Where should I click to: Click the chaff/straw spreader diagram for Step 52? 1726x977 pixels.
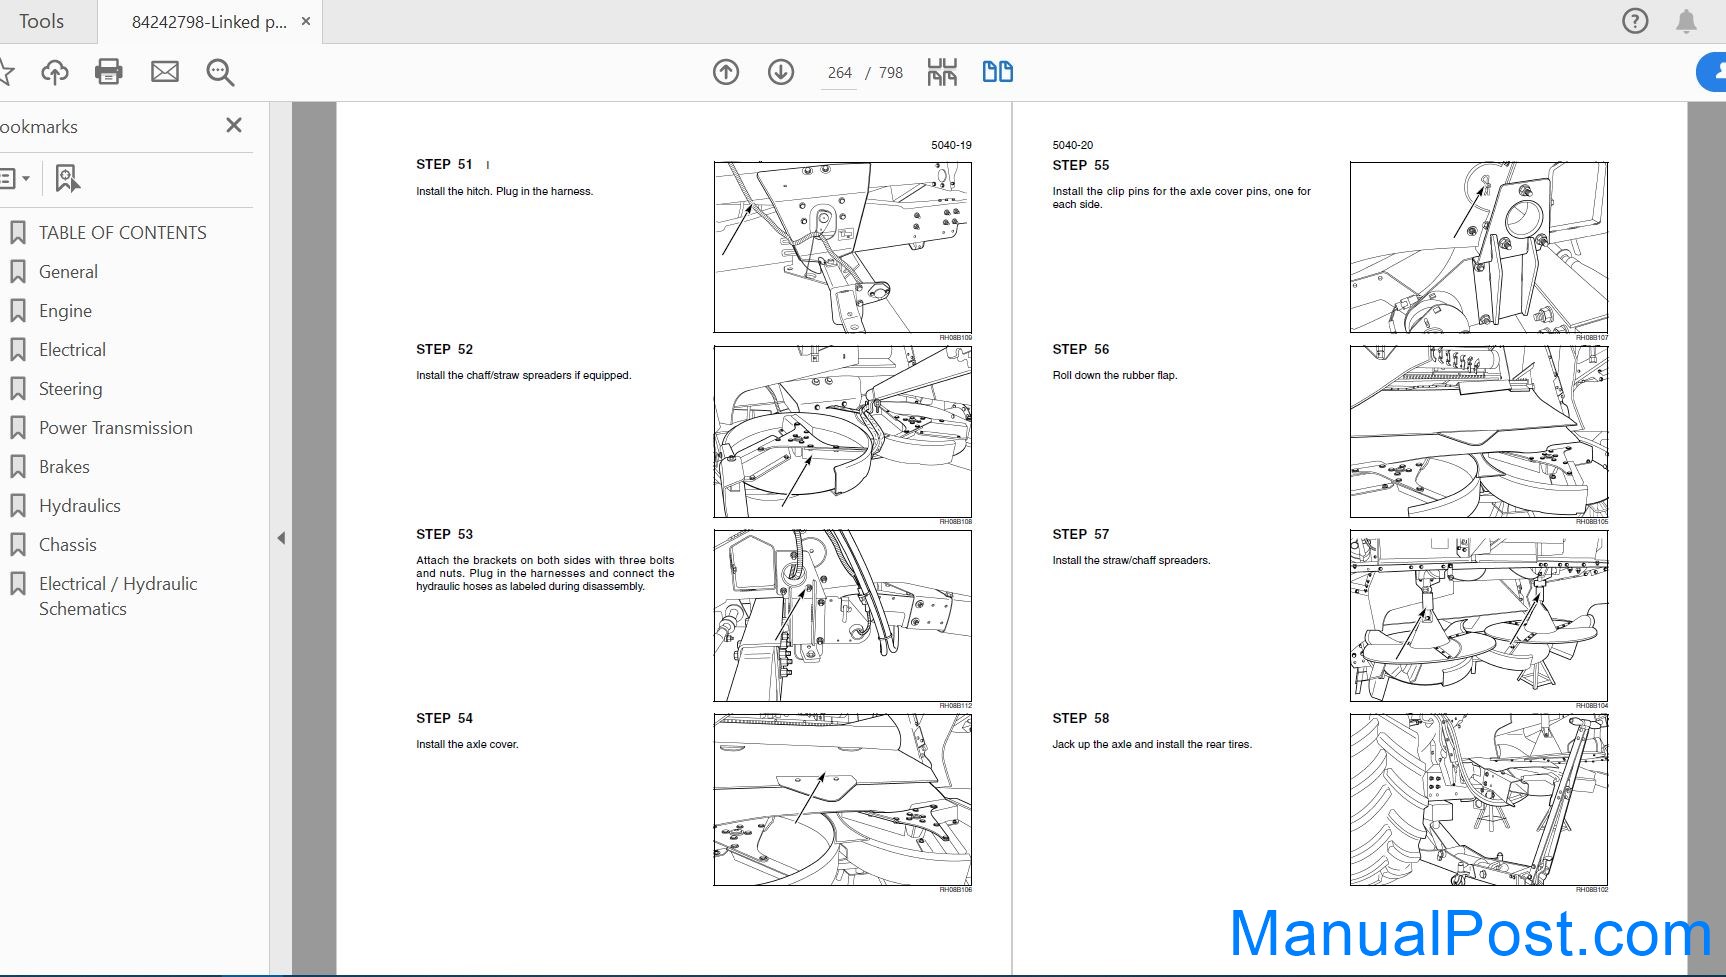pos(842,431)
